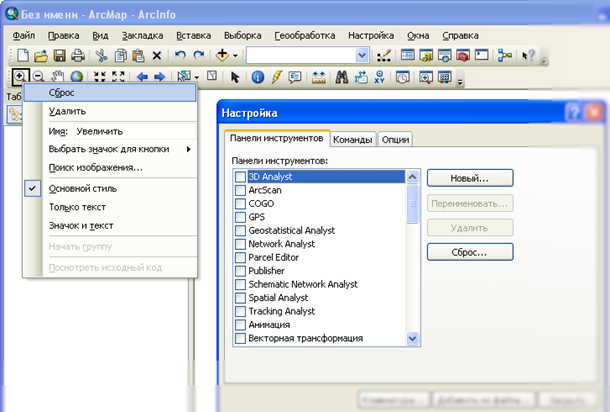Click the Сброс... button in dialog
This screenshot has width=610, height=412.
coord(469,251)
